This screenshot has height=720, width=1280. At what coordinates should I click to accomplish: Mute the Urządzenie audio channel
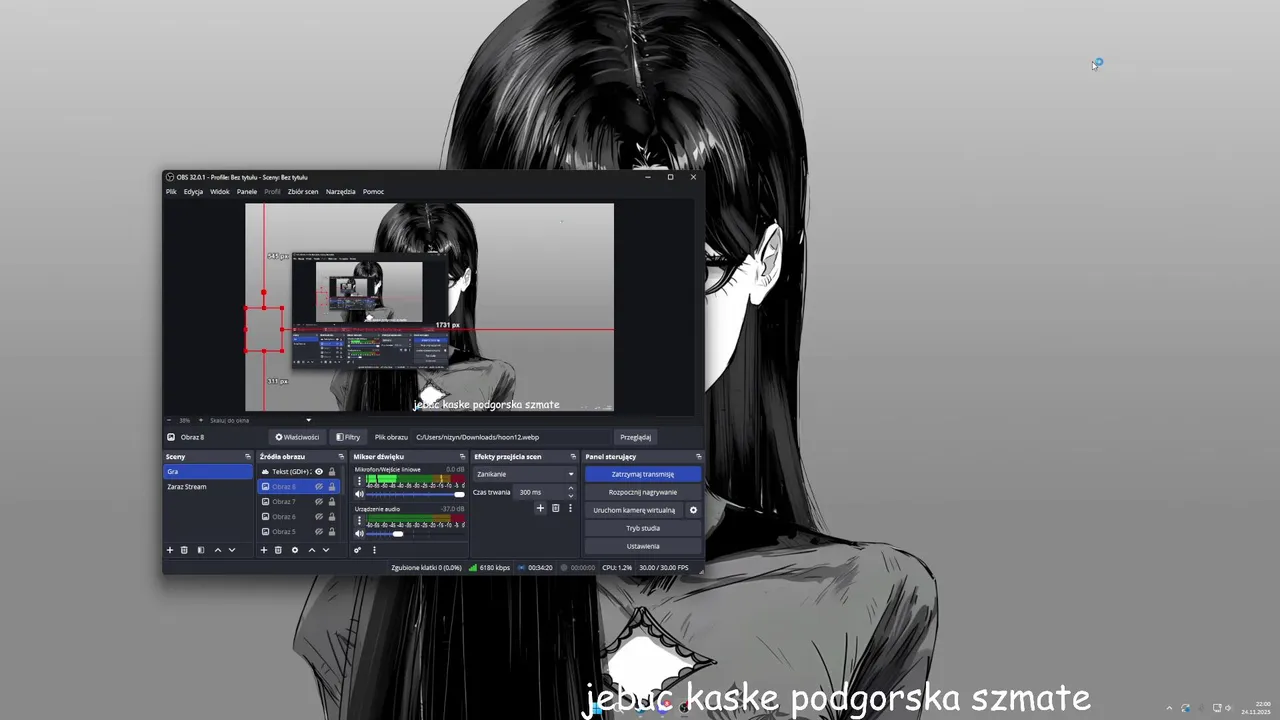pyautogui.click(x=360, y=533)
